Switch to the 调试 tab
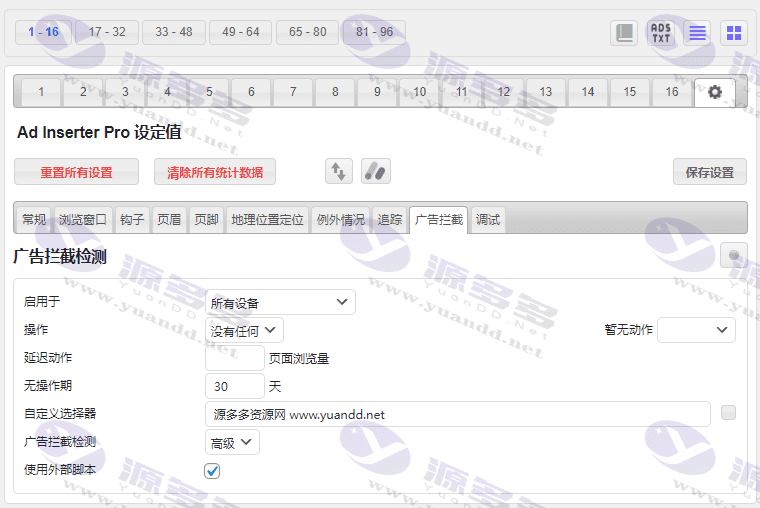760x508 pixels. click(x=488, y=220)
